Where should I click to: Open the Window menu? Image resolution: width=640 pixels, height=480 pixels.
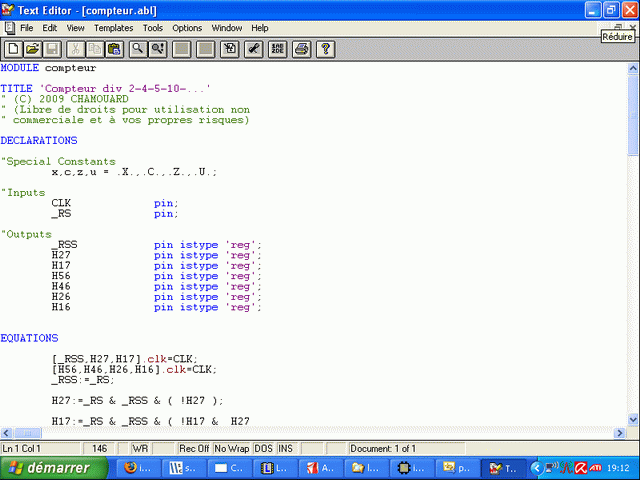(226, 28)
